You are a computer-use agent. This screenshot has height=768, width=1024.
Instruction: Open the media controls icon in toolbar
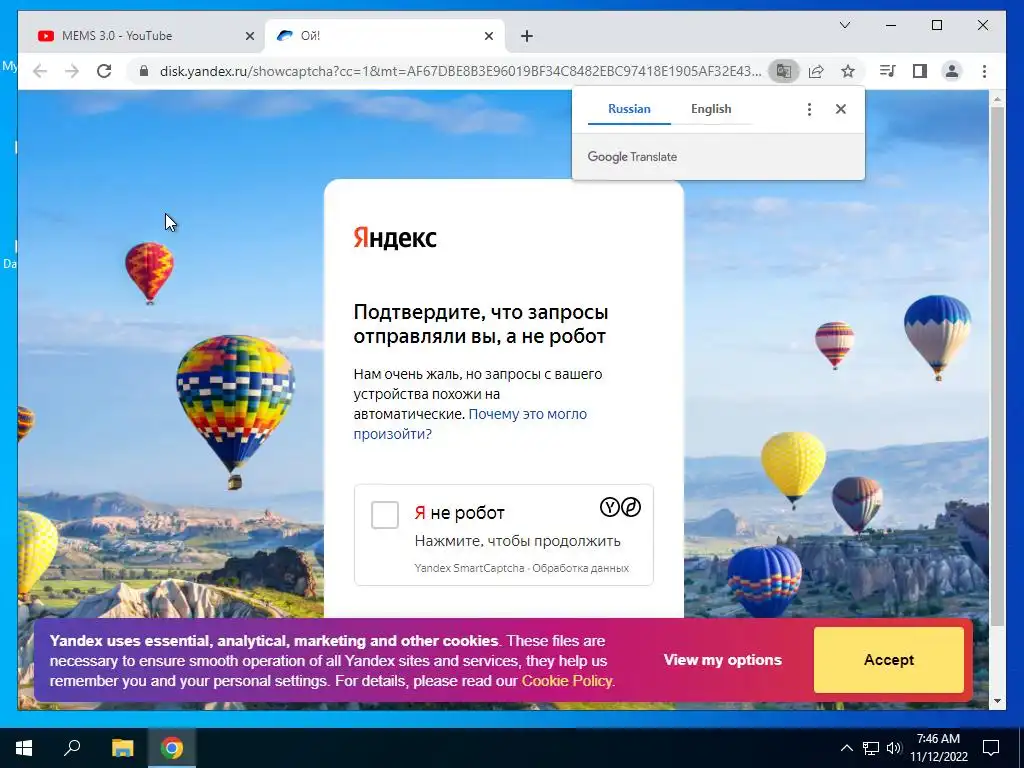click(x=887, y=71)
